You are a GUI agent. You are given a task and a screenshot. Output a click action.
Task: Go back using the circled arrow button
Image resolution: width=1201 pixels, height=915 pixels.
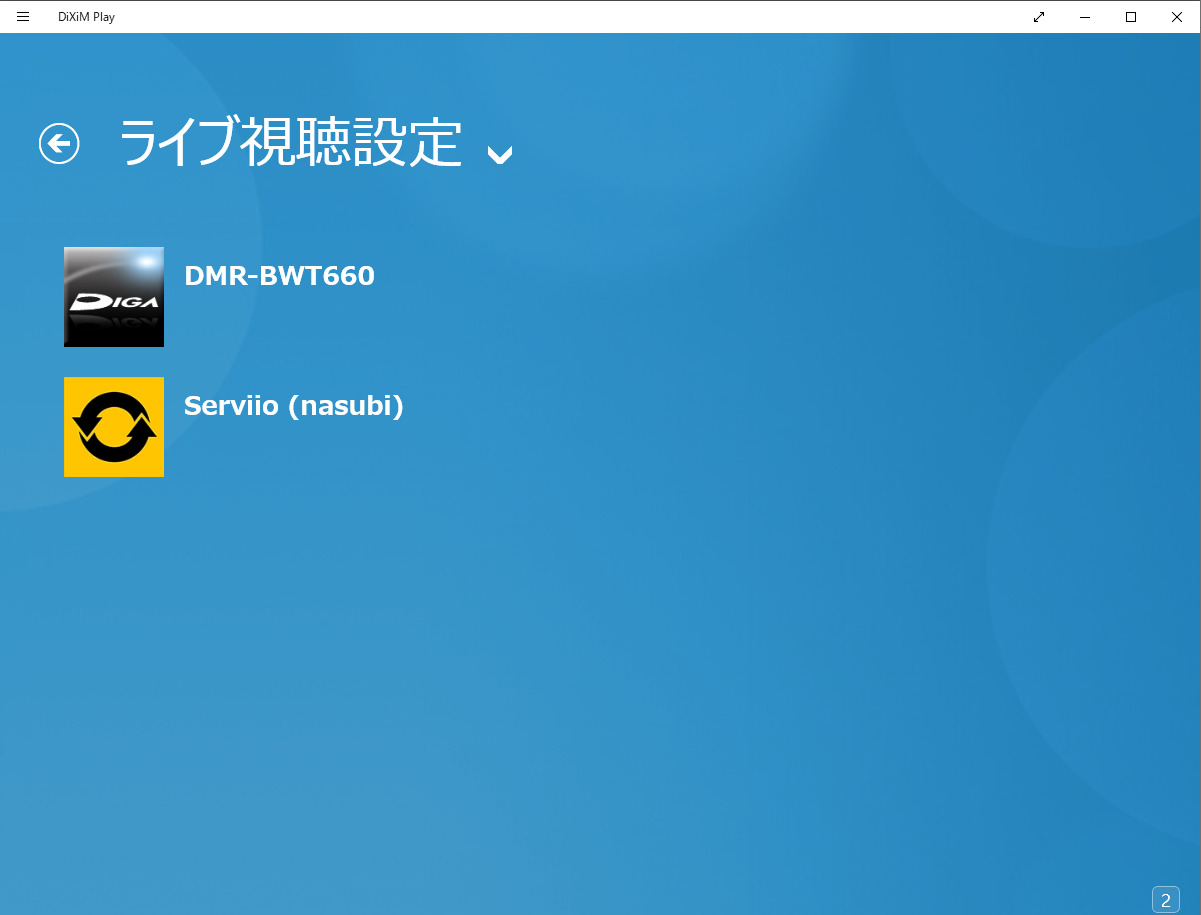point(59,143)
